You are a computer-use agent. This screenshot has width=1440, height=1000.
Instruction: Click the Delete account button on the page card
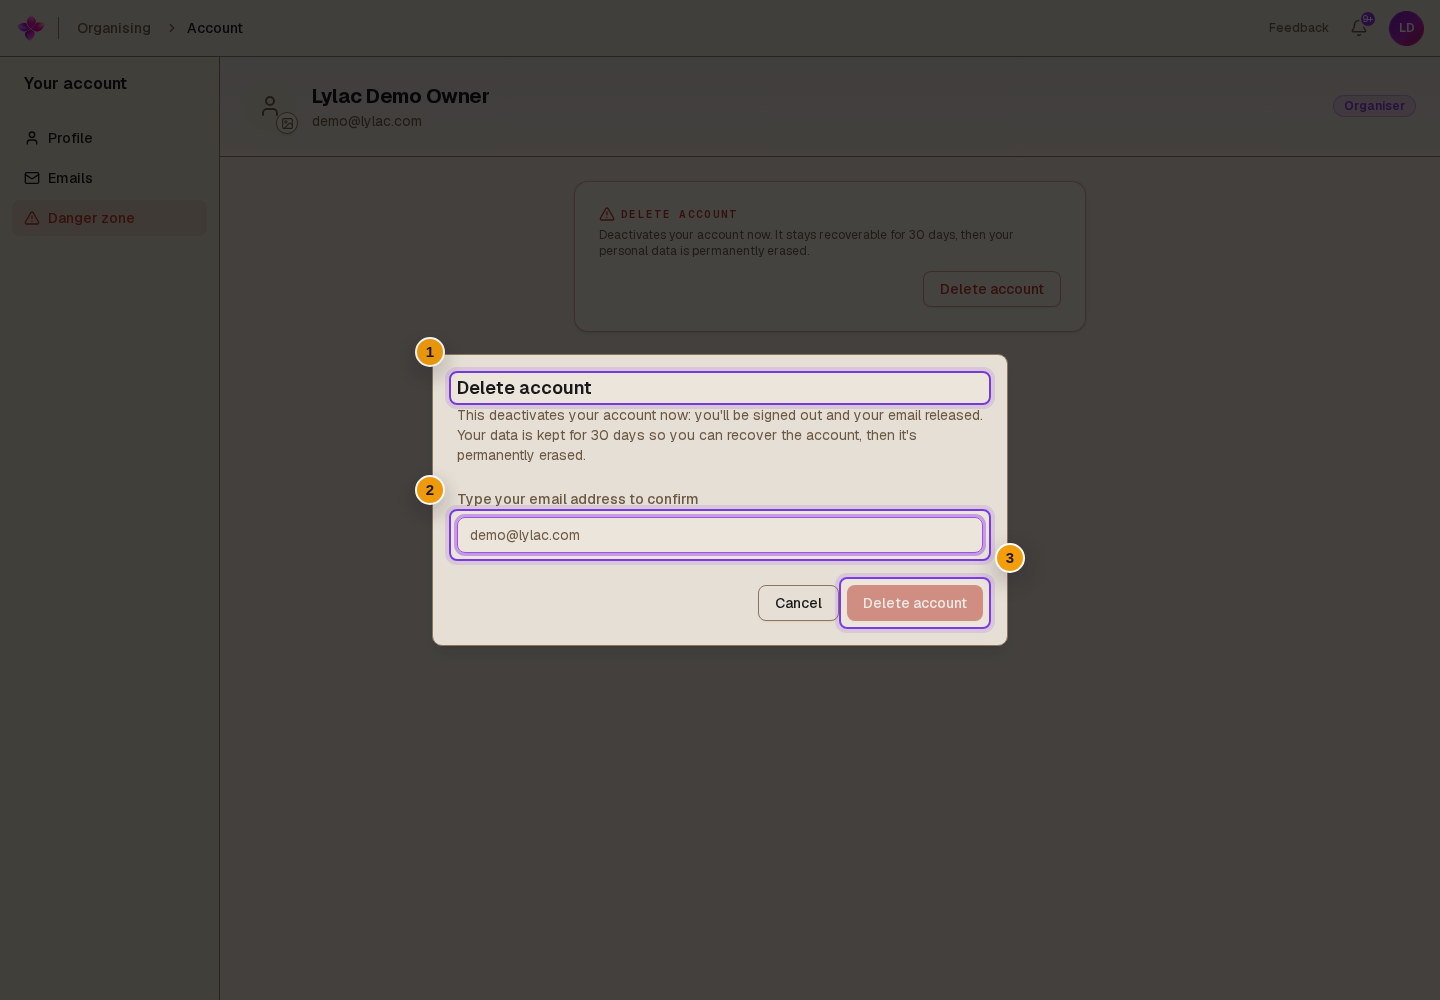pyautogui.click(x=991, y=289)
